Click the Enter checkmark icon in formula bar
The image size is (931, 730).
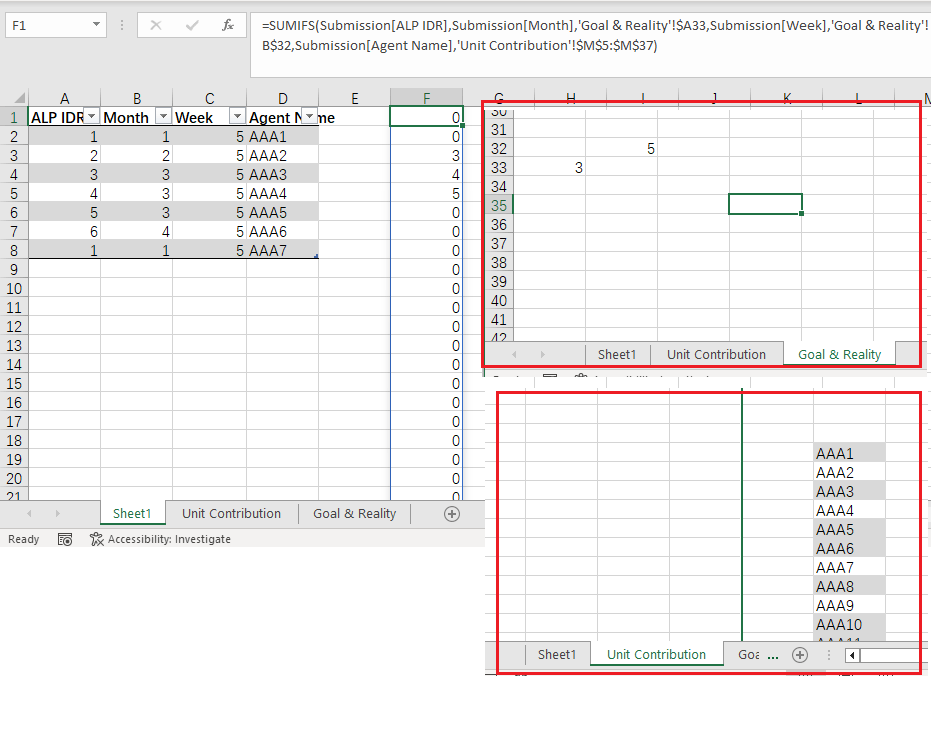coord(192,26)
